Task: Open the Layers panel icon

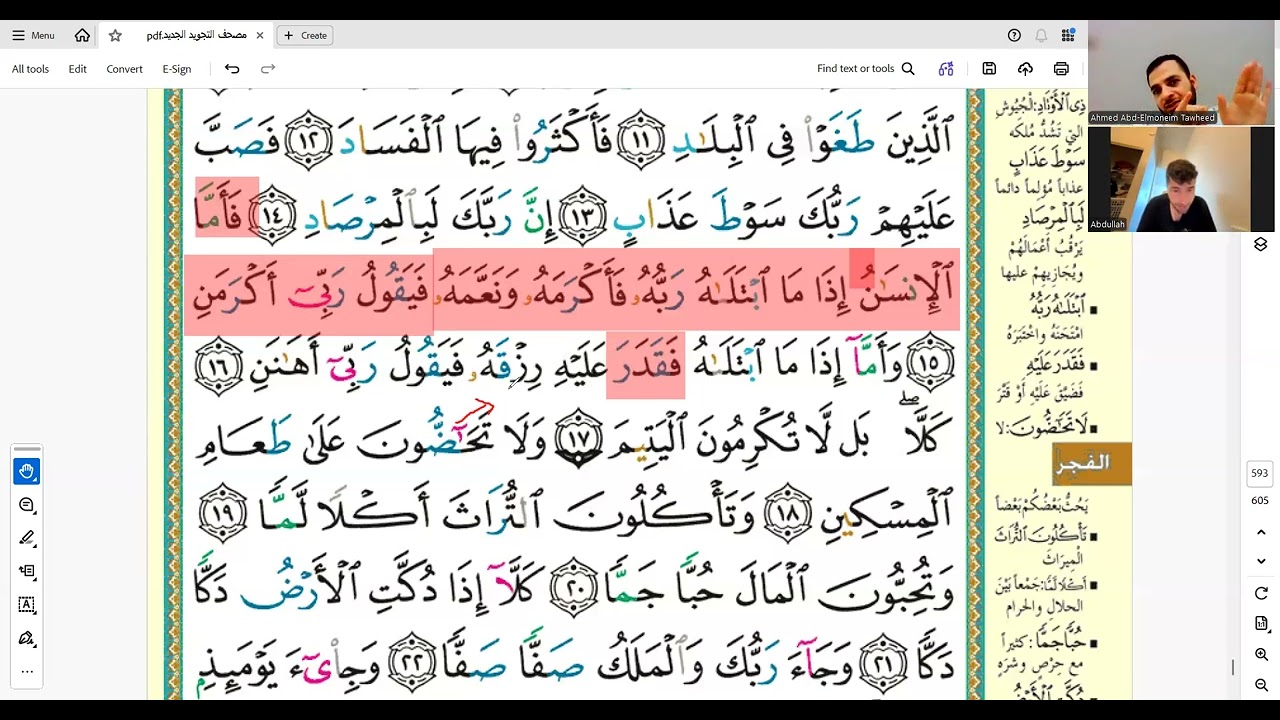Action: pos(1260,245)
